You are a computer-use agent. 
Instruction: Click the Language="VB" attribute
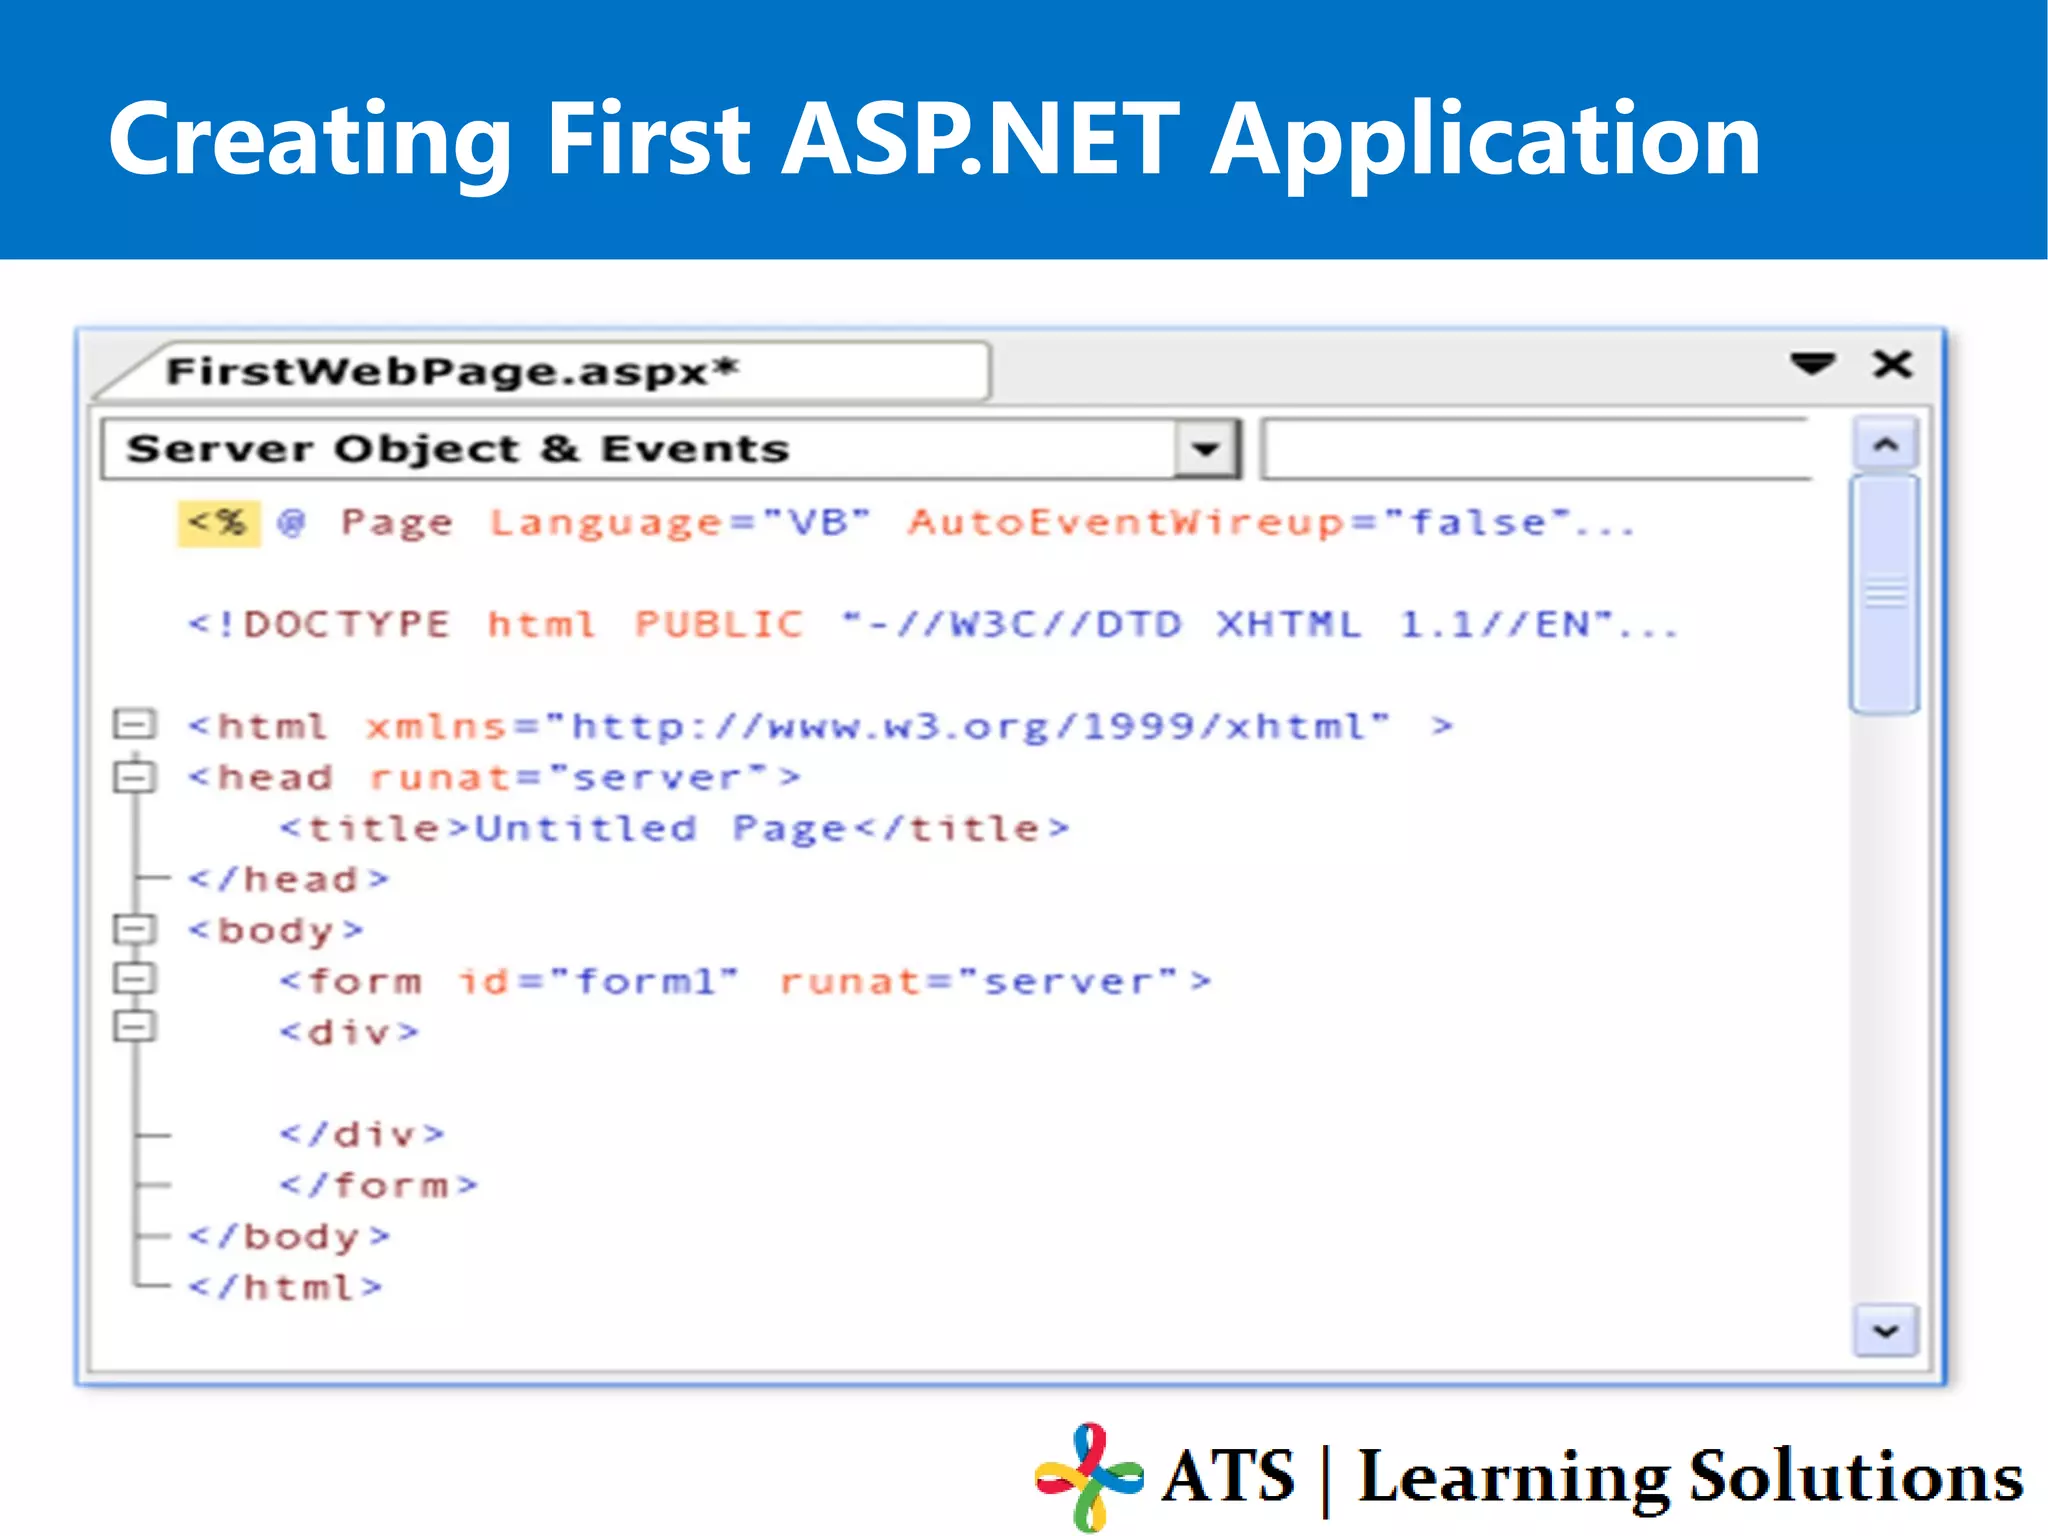click(x=680, y=523)
